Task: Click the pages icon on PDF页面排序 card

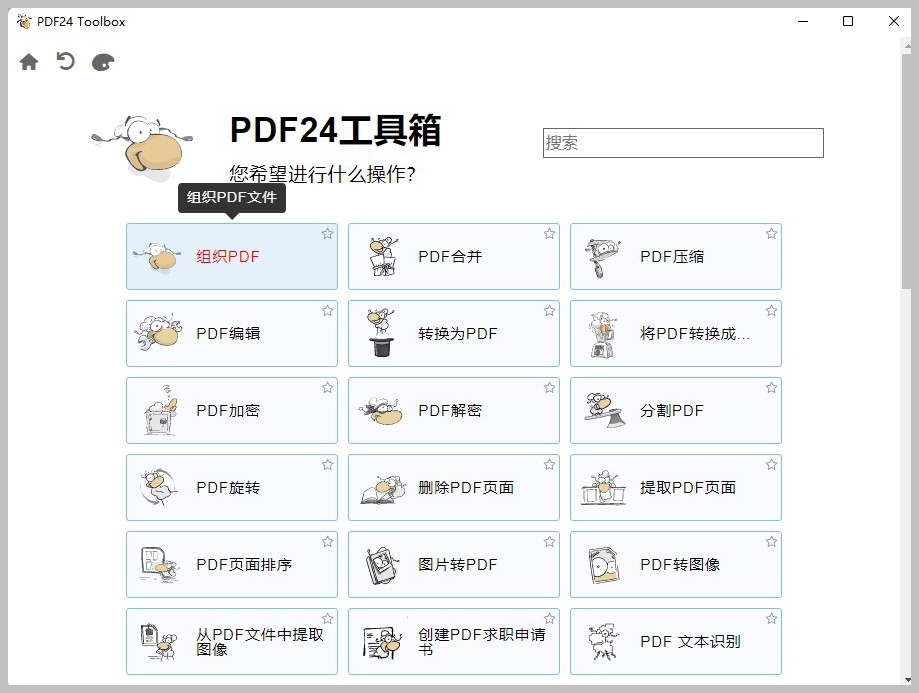Action: pos(158,564)
